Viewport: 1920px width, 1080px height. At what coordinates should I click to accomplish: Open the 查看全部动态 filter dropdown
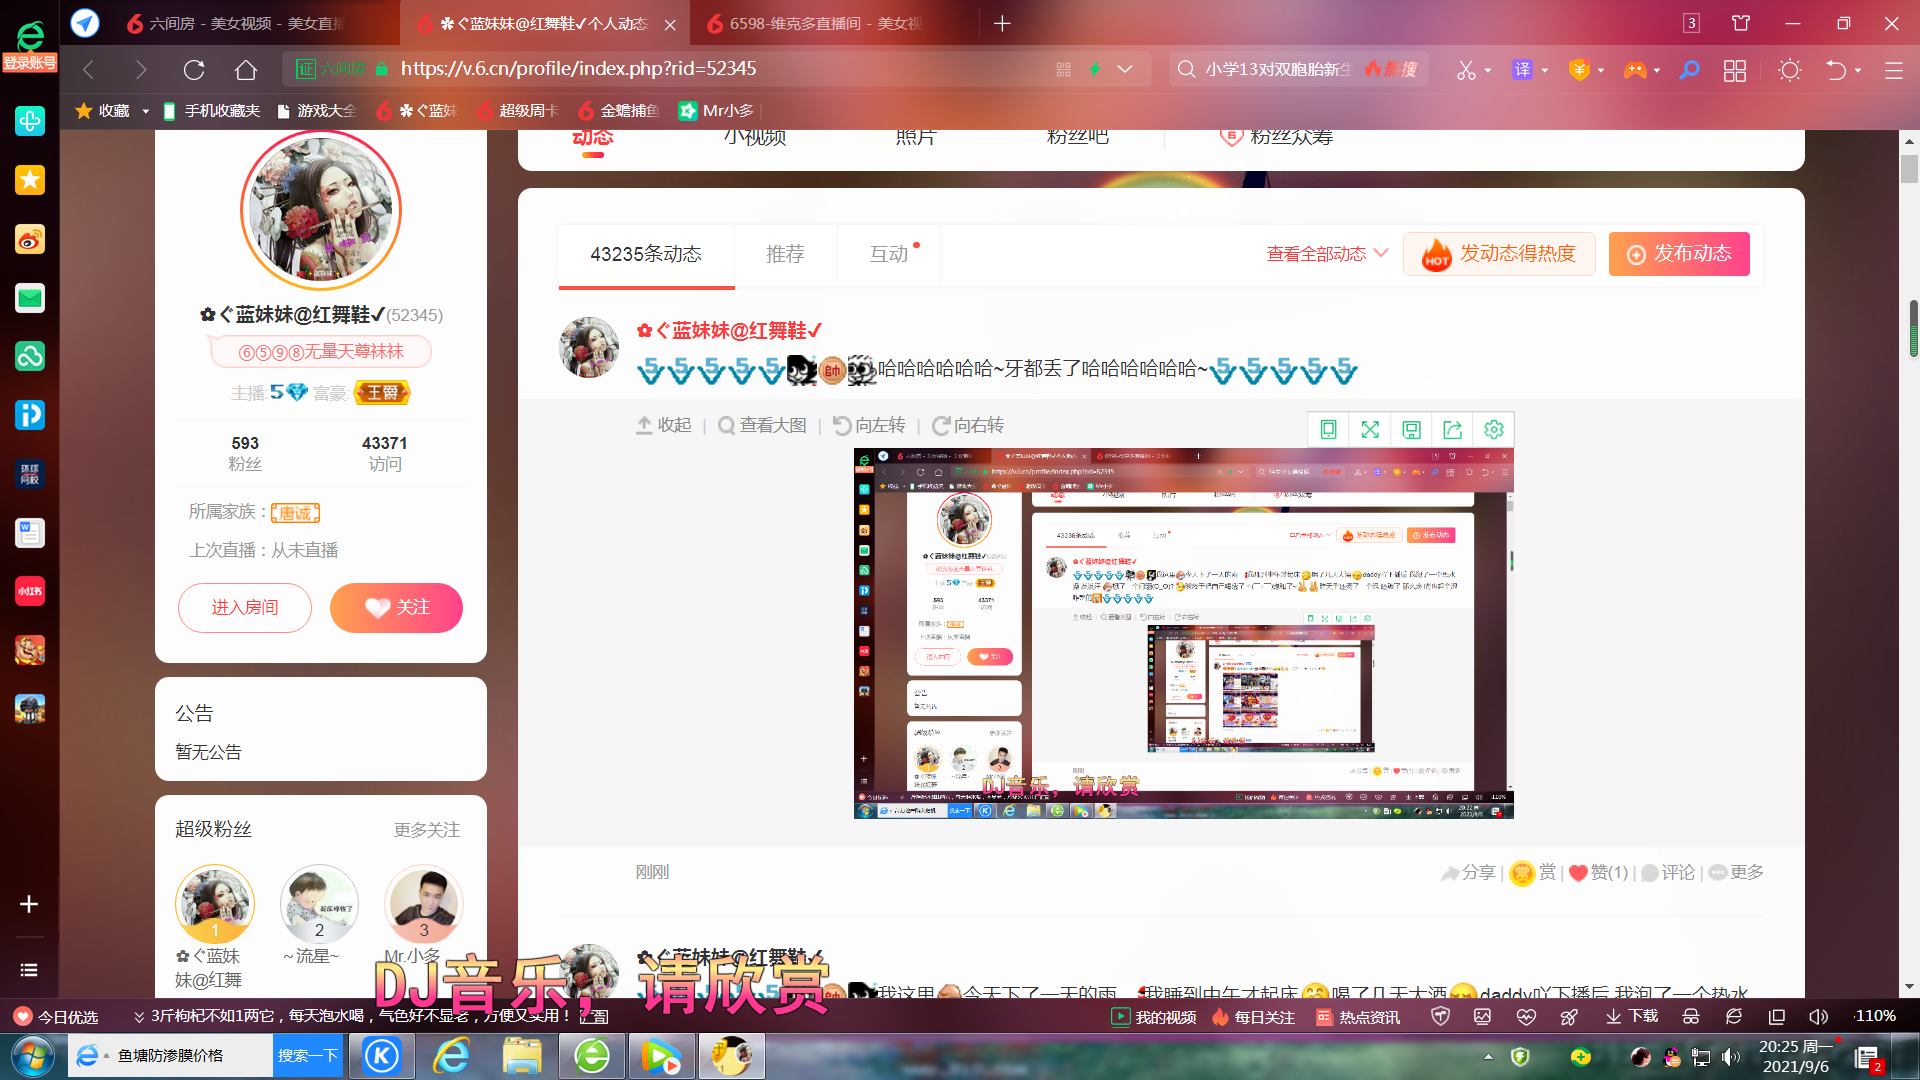click(1326, 254)
